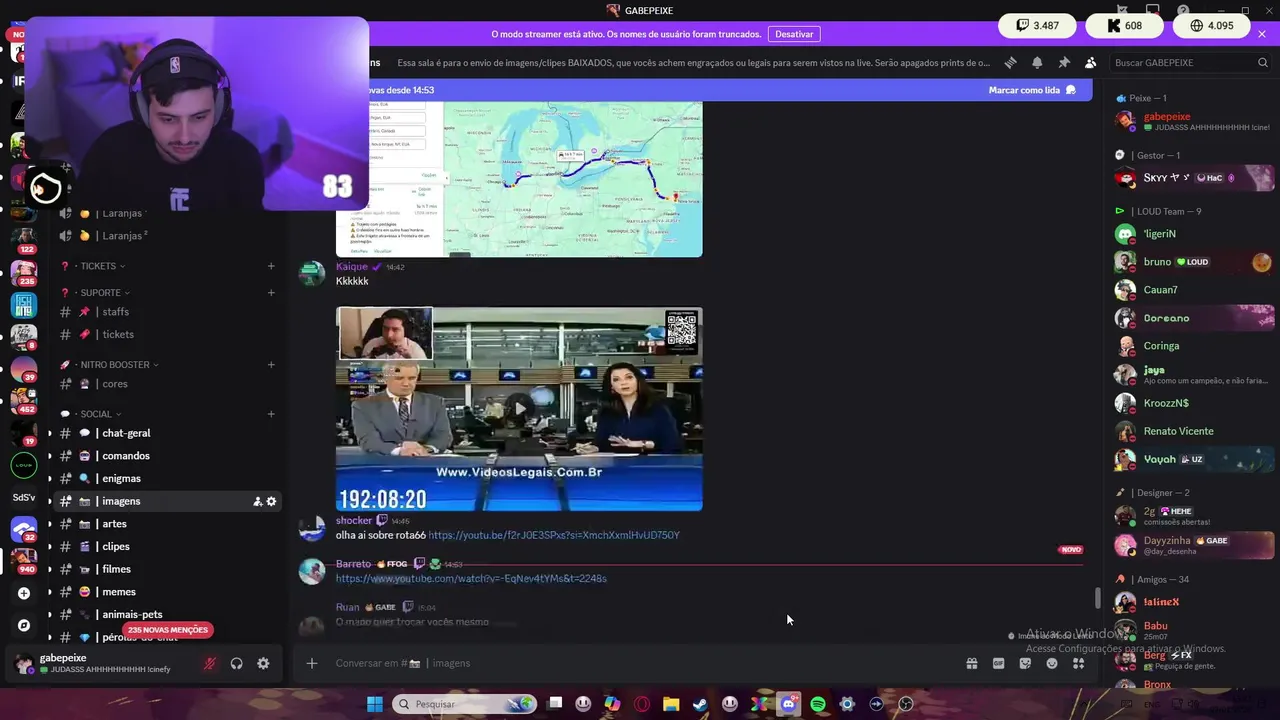This screenshot has width=1280, height=720.
Task: Open Spotify from the taskbar
Action: 818,704
